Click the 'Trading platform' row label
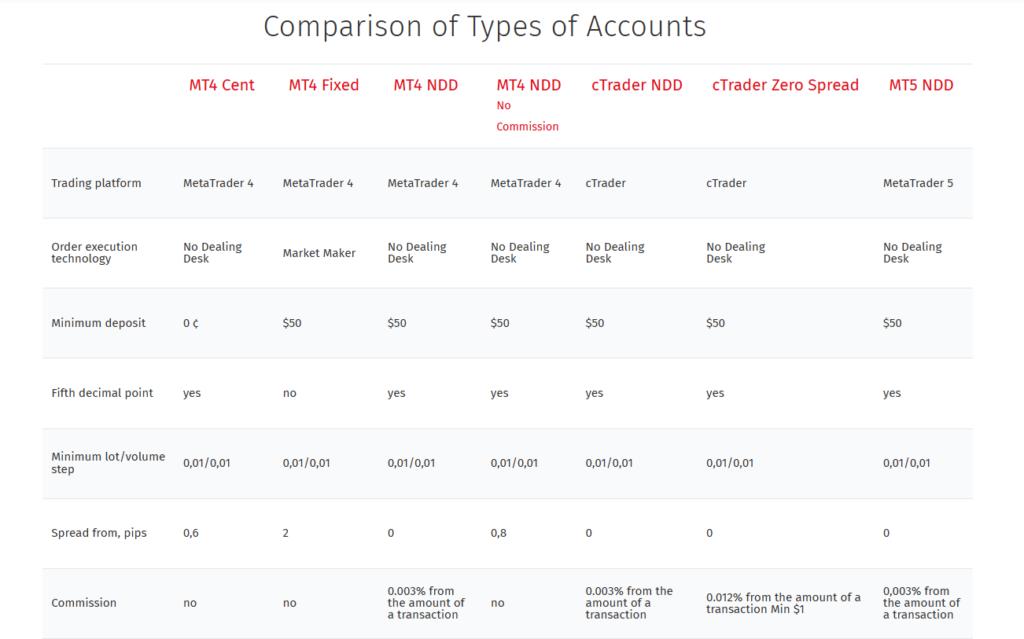This screenshot has height=639, width=1024. point(96,183)
